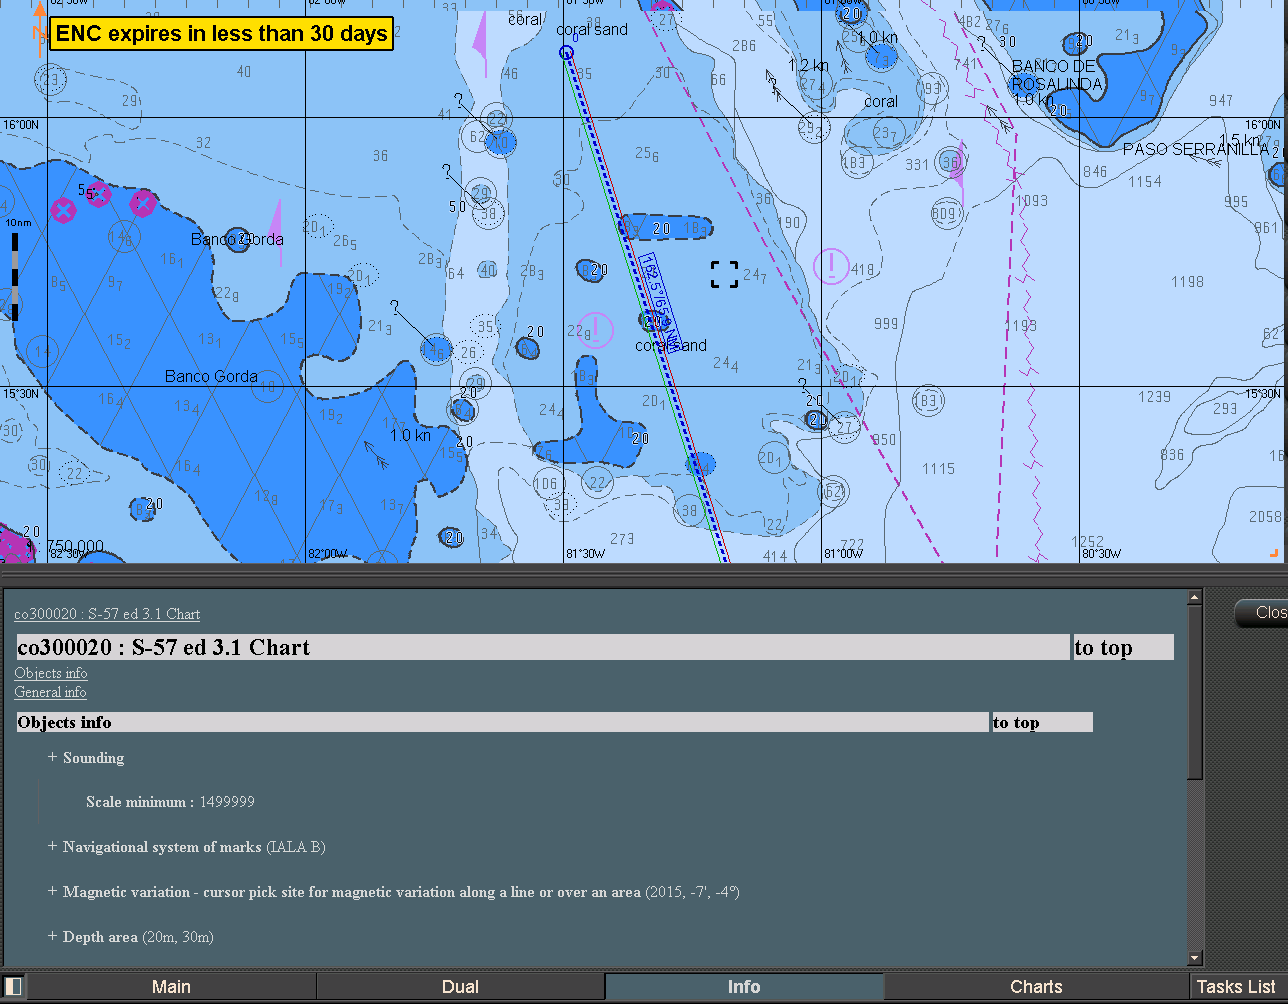The width and height of the screenshot is (1288, 1004).
Task: Click the scrollbar up arrow in info panel
Action: tap(1194, 596)
